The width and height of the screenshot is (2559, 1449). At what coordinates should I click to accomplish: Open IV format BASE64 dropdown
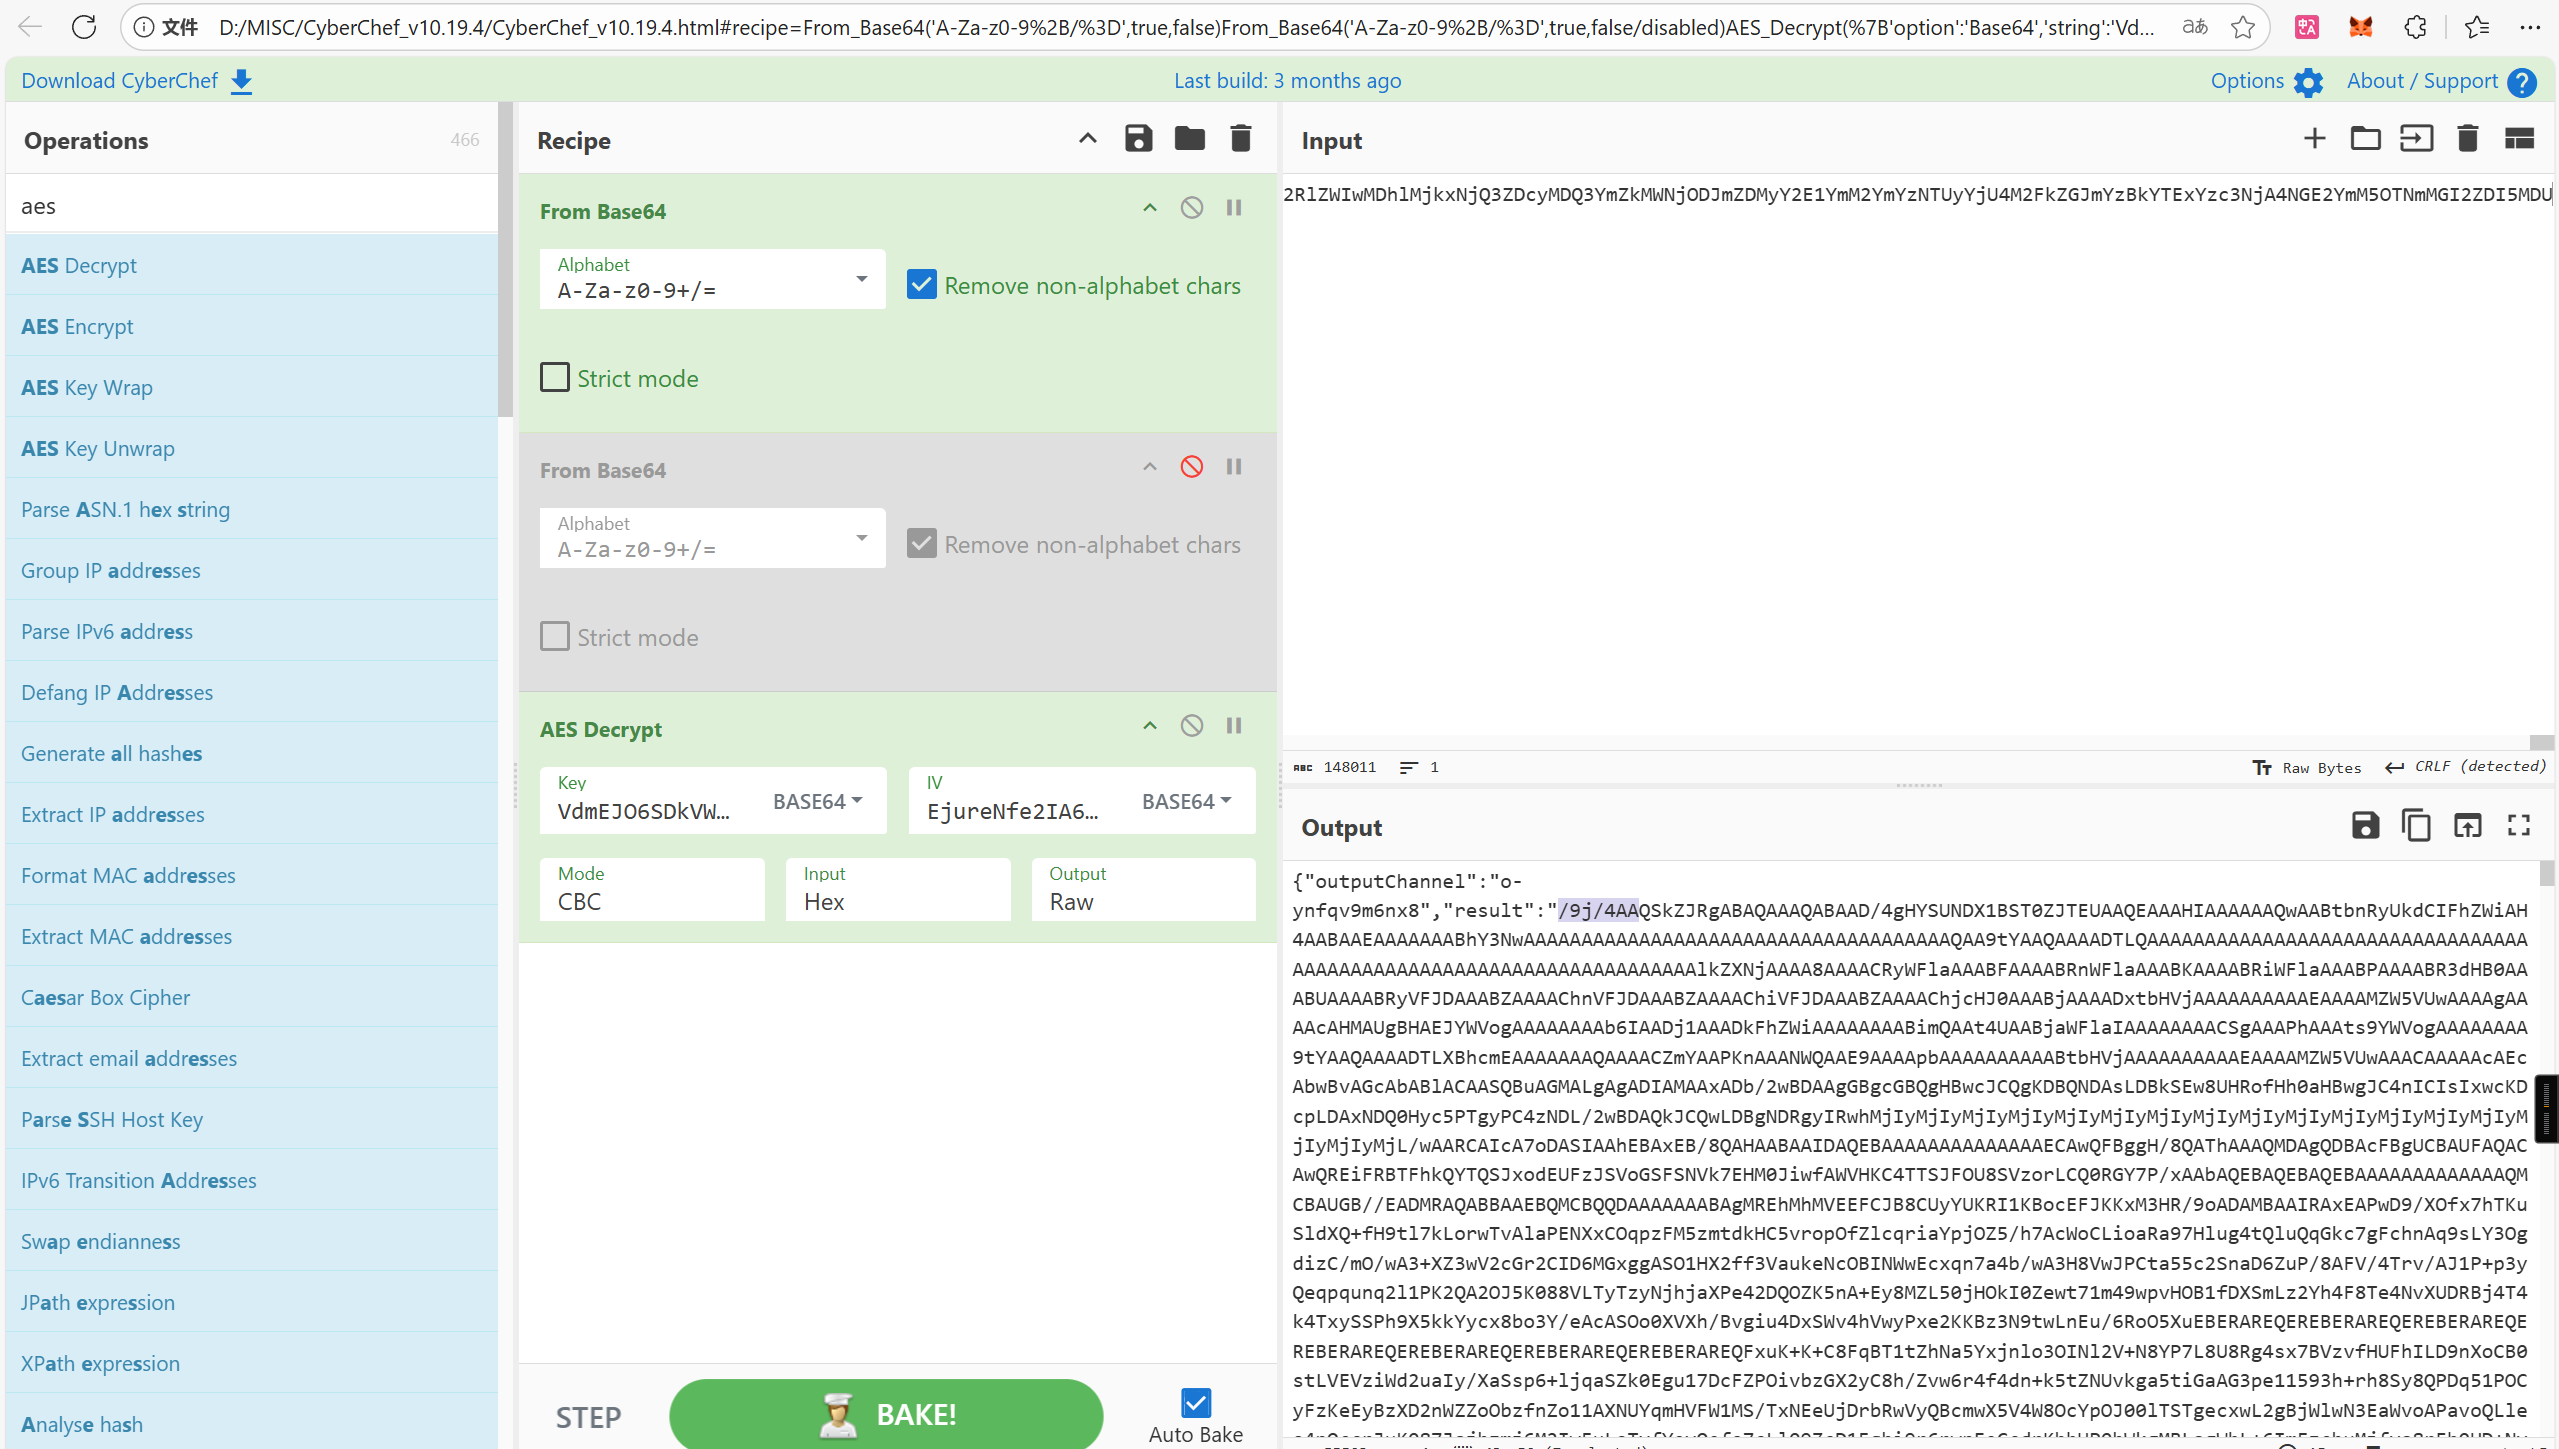pos(1186,801)
